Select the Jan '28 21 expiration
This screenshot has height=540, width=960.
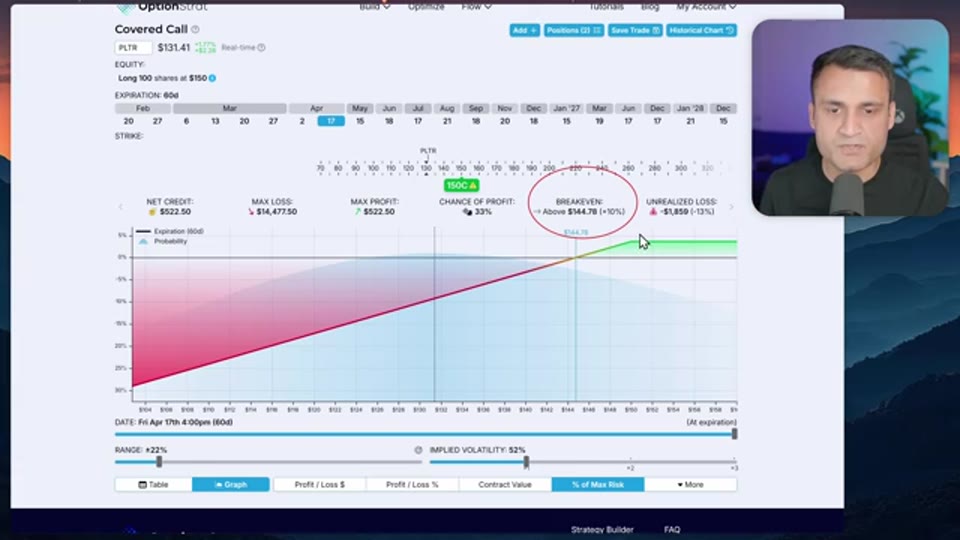[690, 121]
